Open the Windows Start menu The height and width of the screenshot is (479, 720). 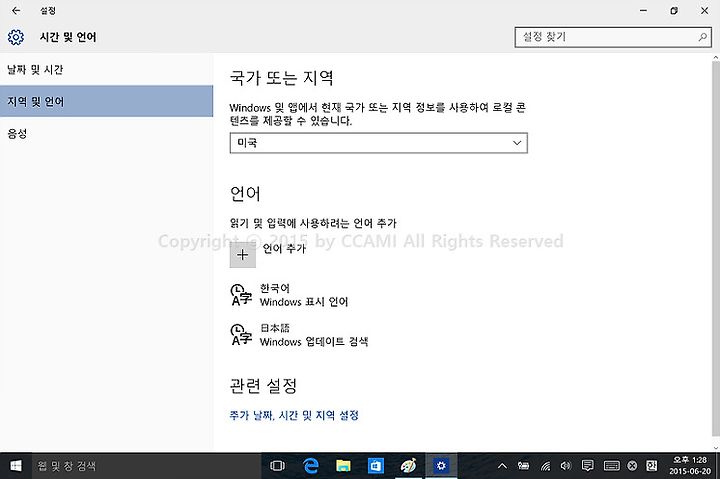[x=16, y=466]
